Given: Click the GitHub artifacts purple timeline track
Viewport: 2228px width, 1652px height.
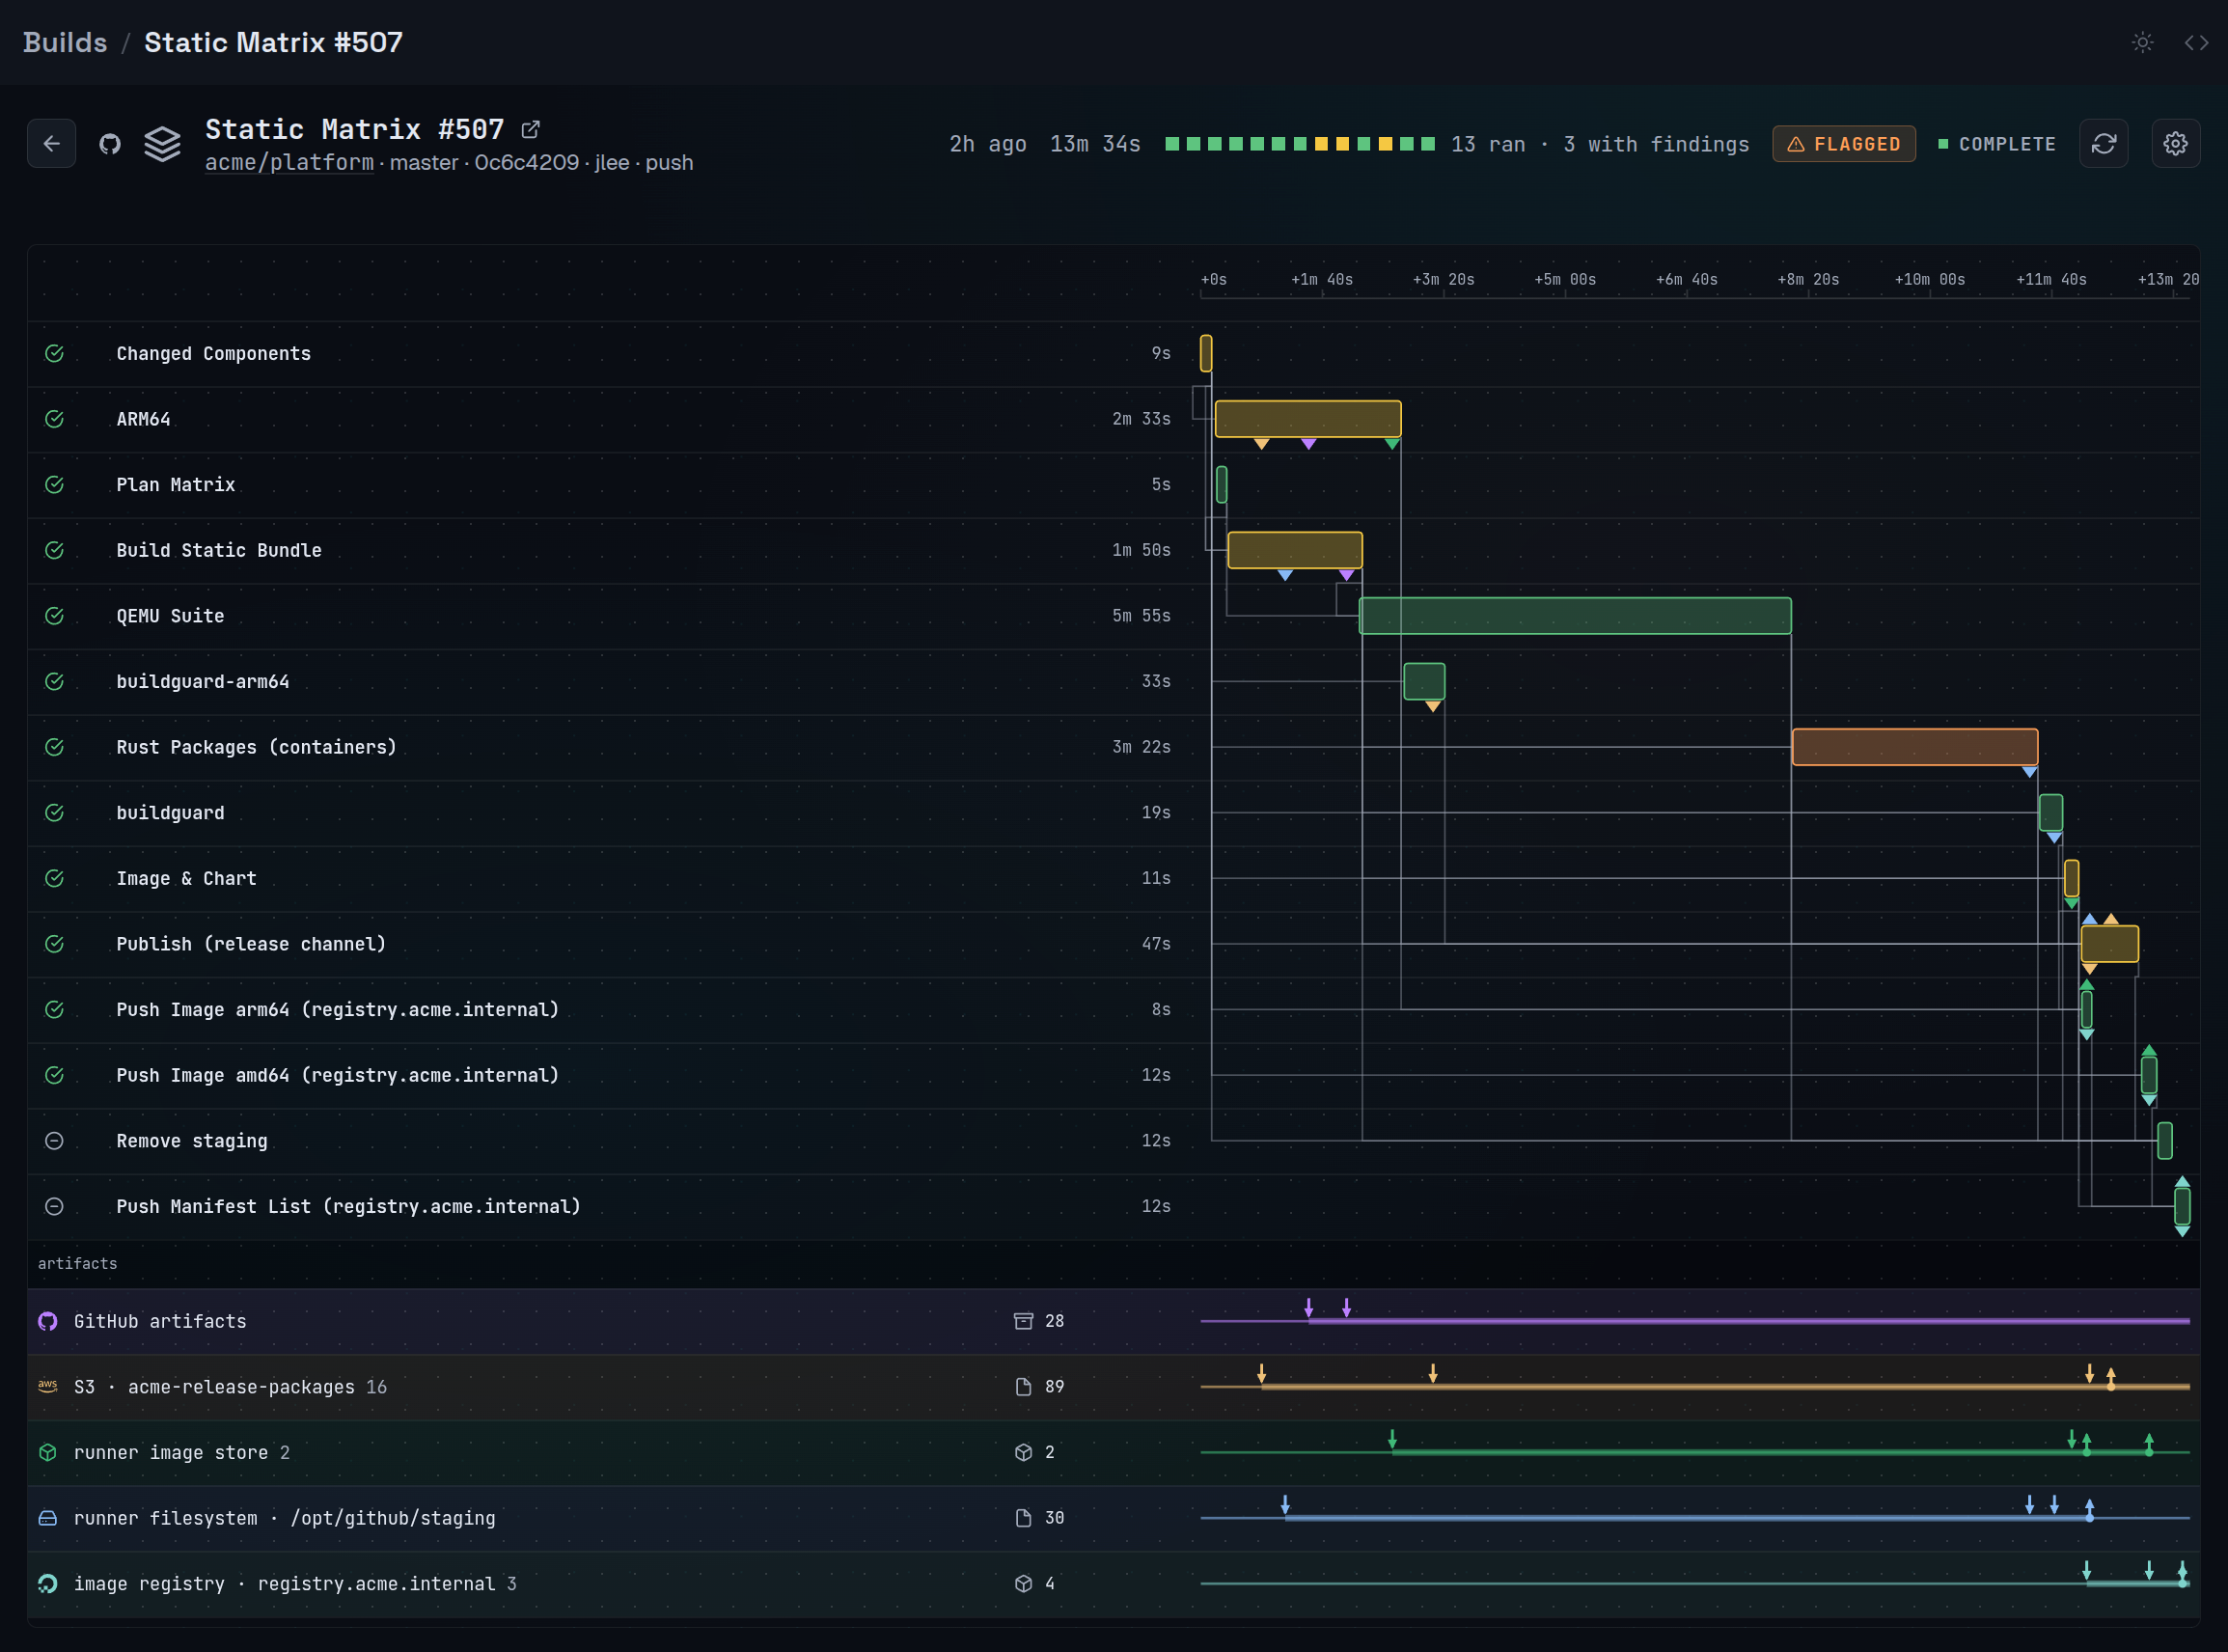Looking at the screenshot, I should point(1695,1322).
